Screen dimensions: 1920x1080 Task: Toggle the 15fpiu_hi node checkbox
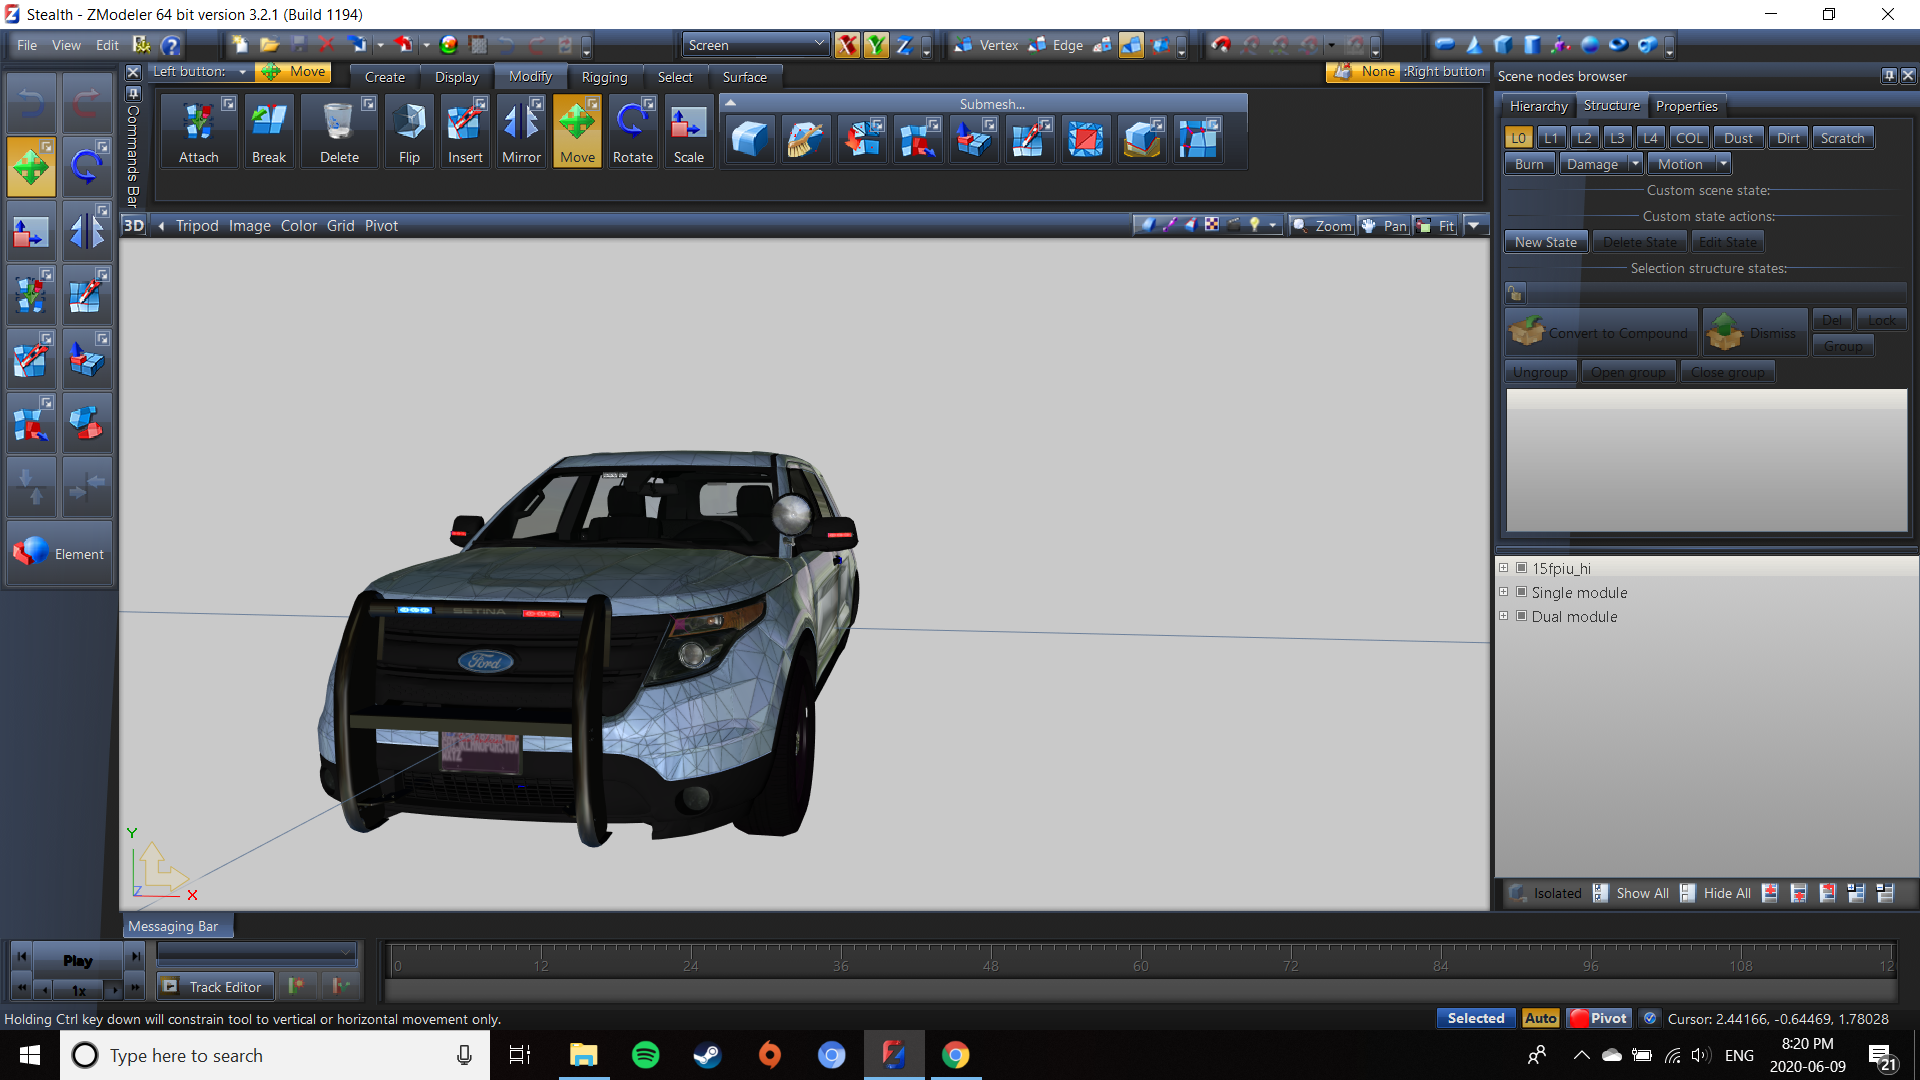coord(1522,568)
